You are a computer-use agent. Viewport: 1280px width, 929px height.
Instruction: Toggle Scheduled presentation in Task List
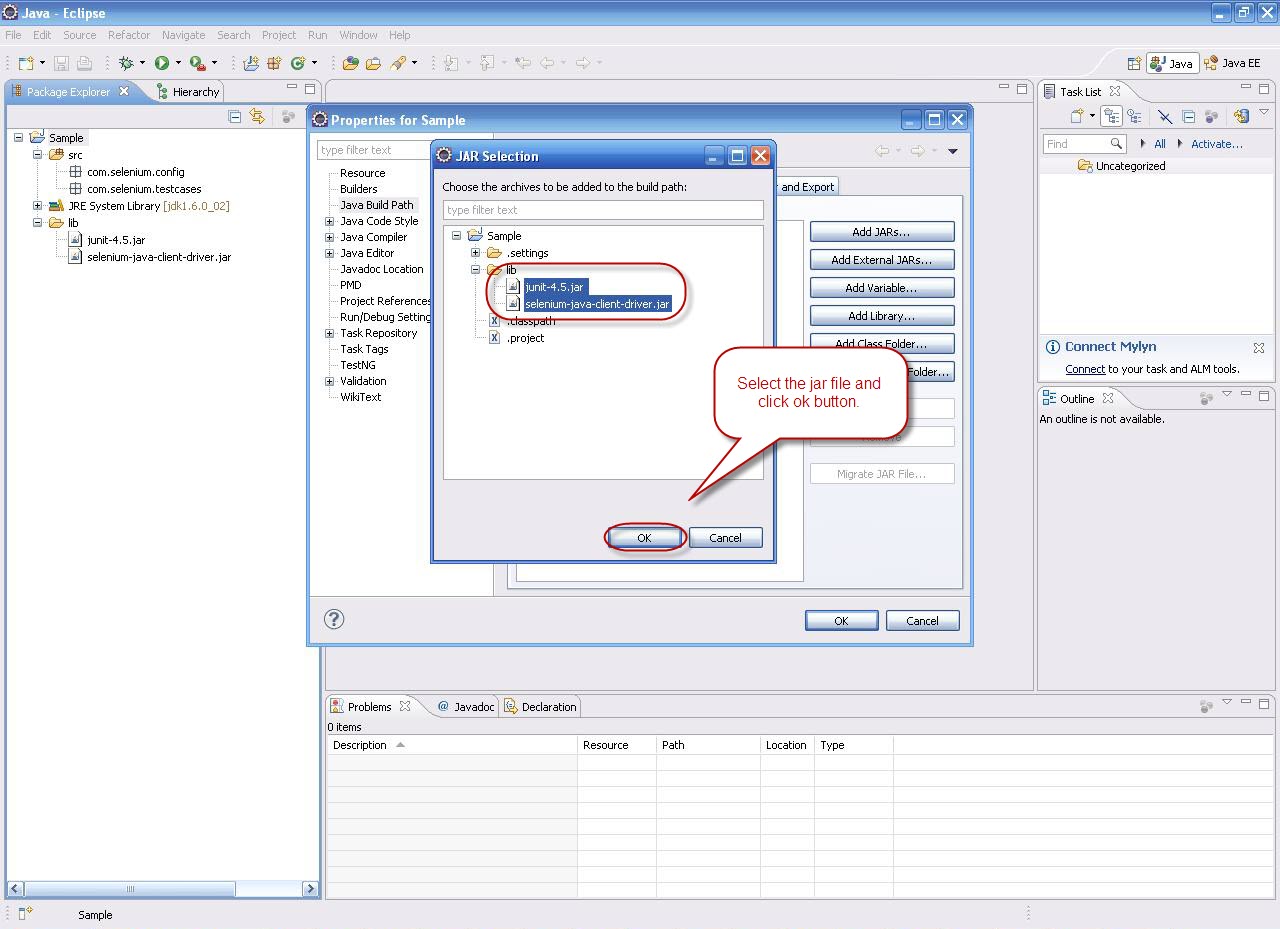1135,116
